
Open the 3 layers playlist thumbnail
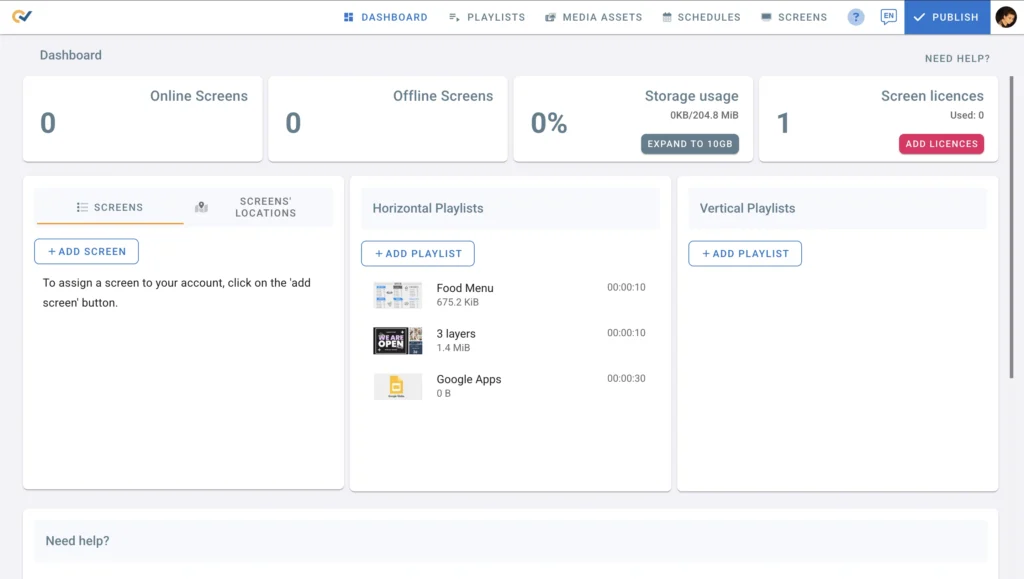398,341
